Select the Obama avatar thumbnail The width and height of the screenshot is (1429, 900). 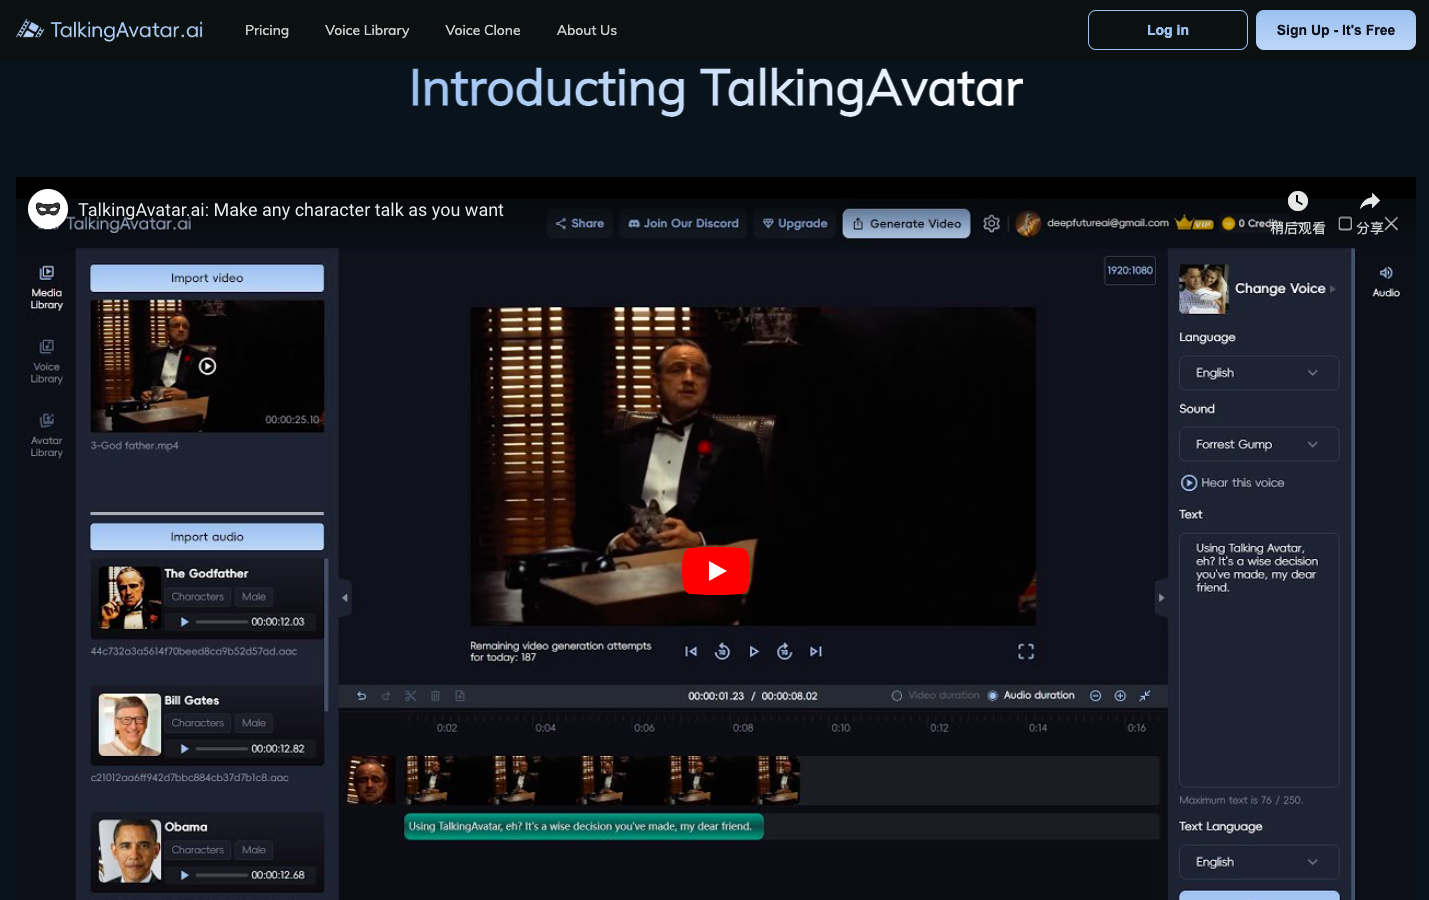coord(130,851)
